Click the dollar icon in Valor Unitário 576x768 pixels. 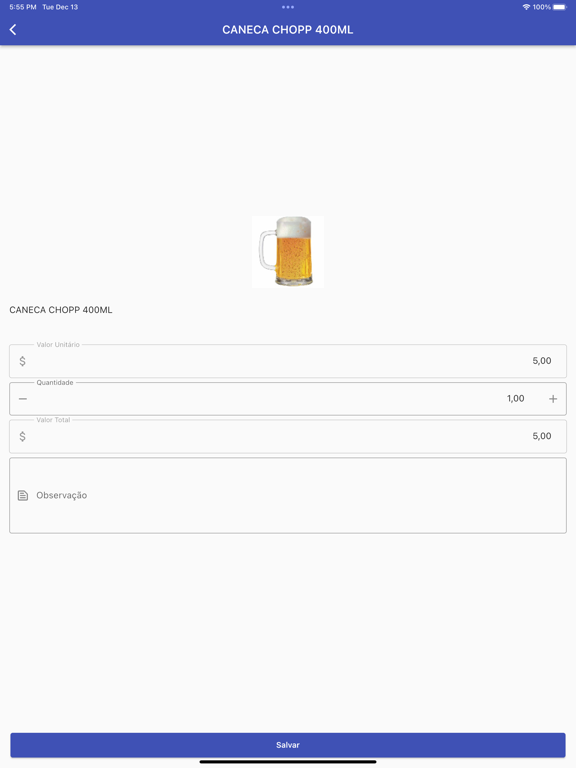tap(23, 361)
